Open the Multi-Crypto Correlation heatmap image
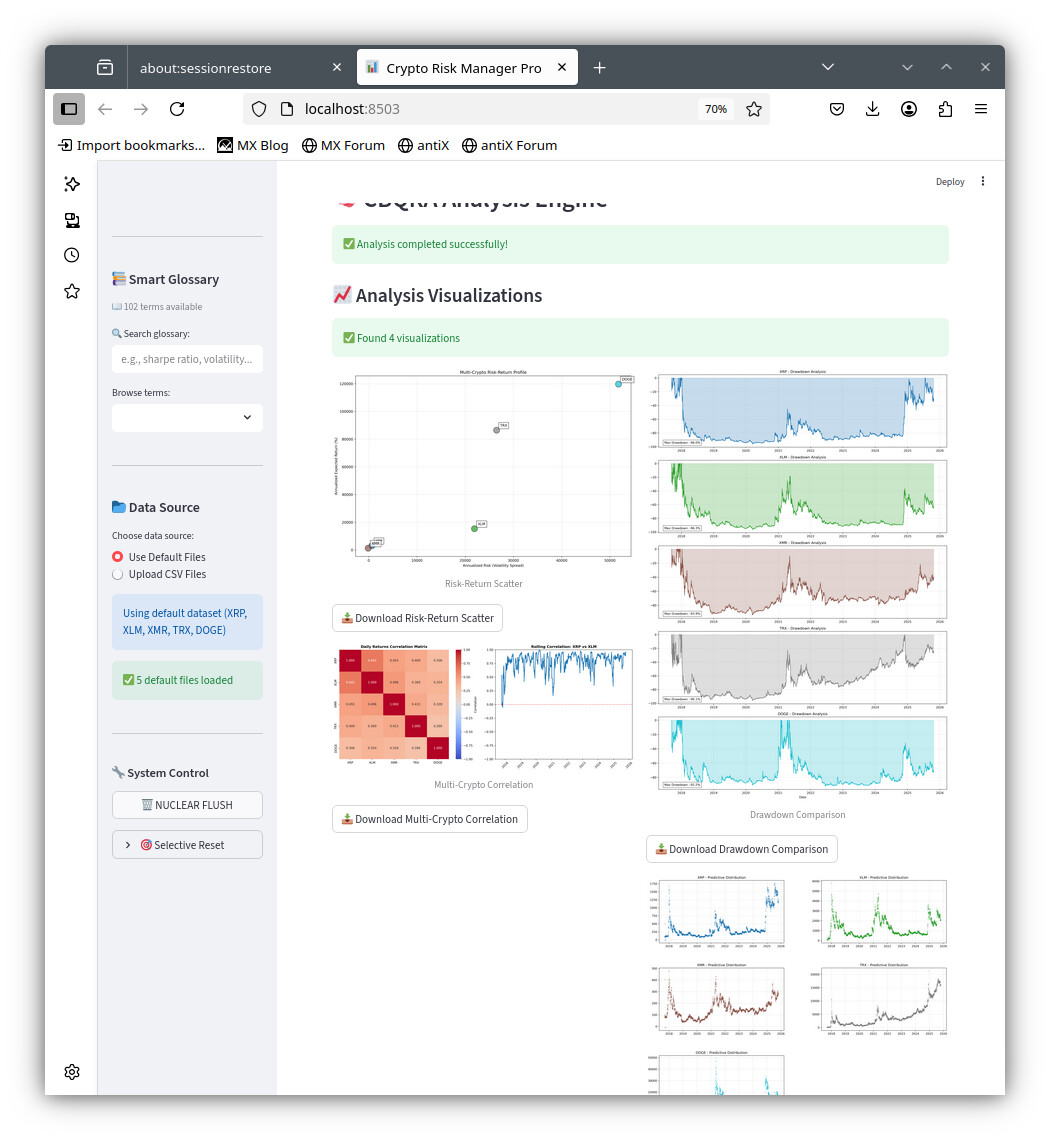1050x1140 pixels. tap(484, 705)
